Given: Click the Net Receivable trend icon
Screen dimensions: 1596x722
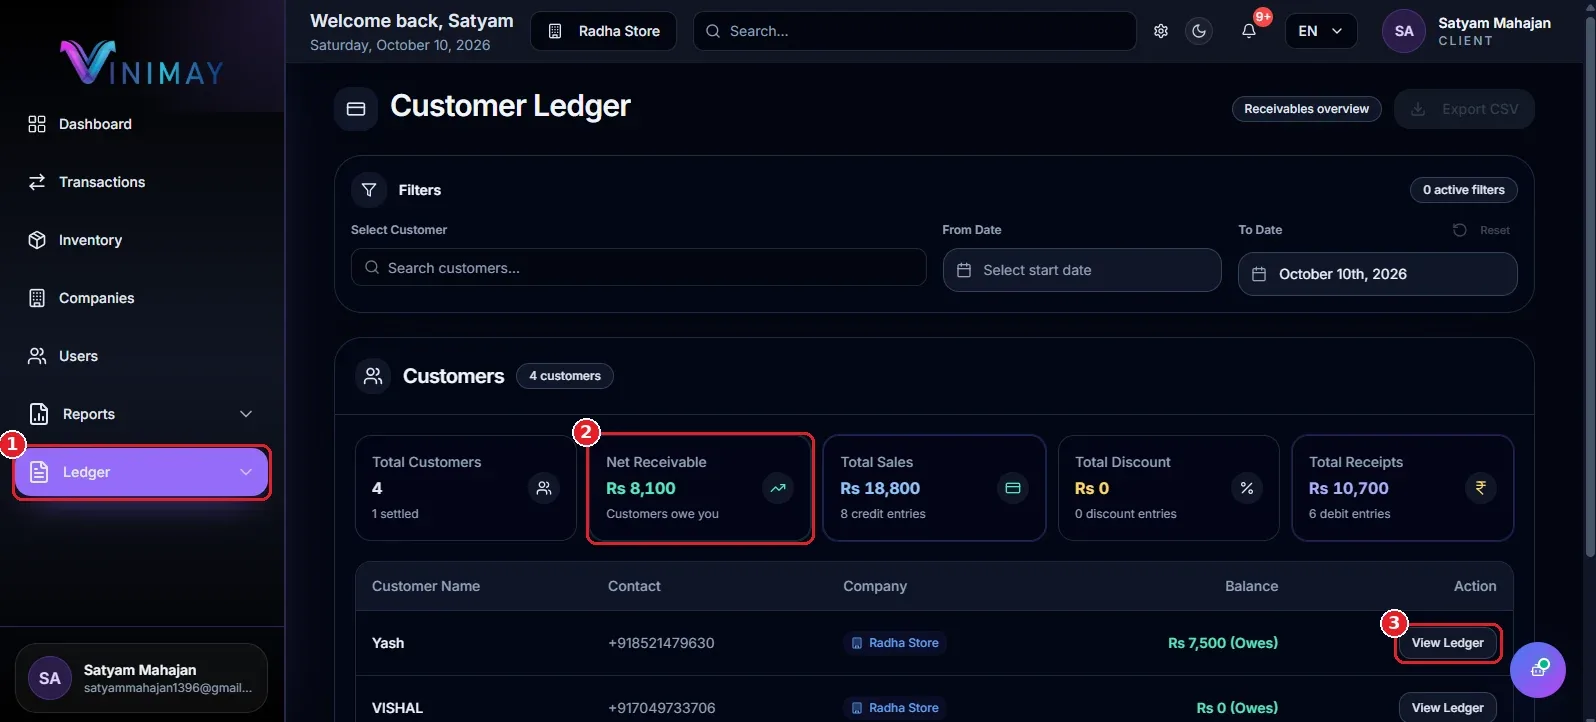Looking at the screenshot, I should (778, 488).
